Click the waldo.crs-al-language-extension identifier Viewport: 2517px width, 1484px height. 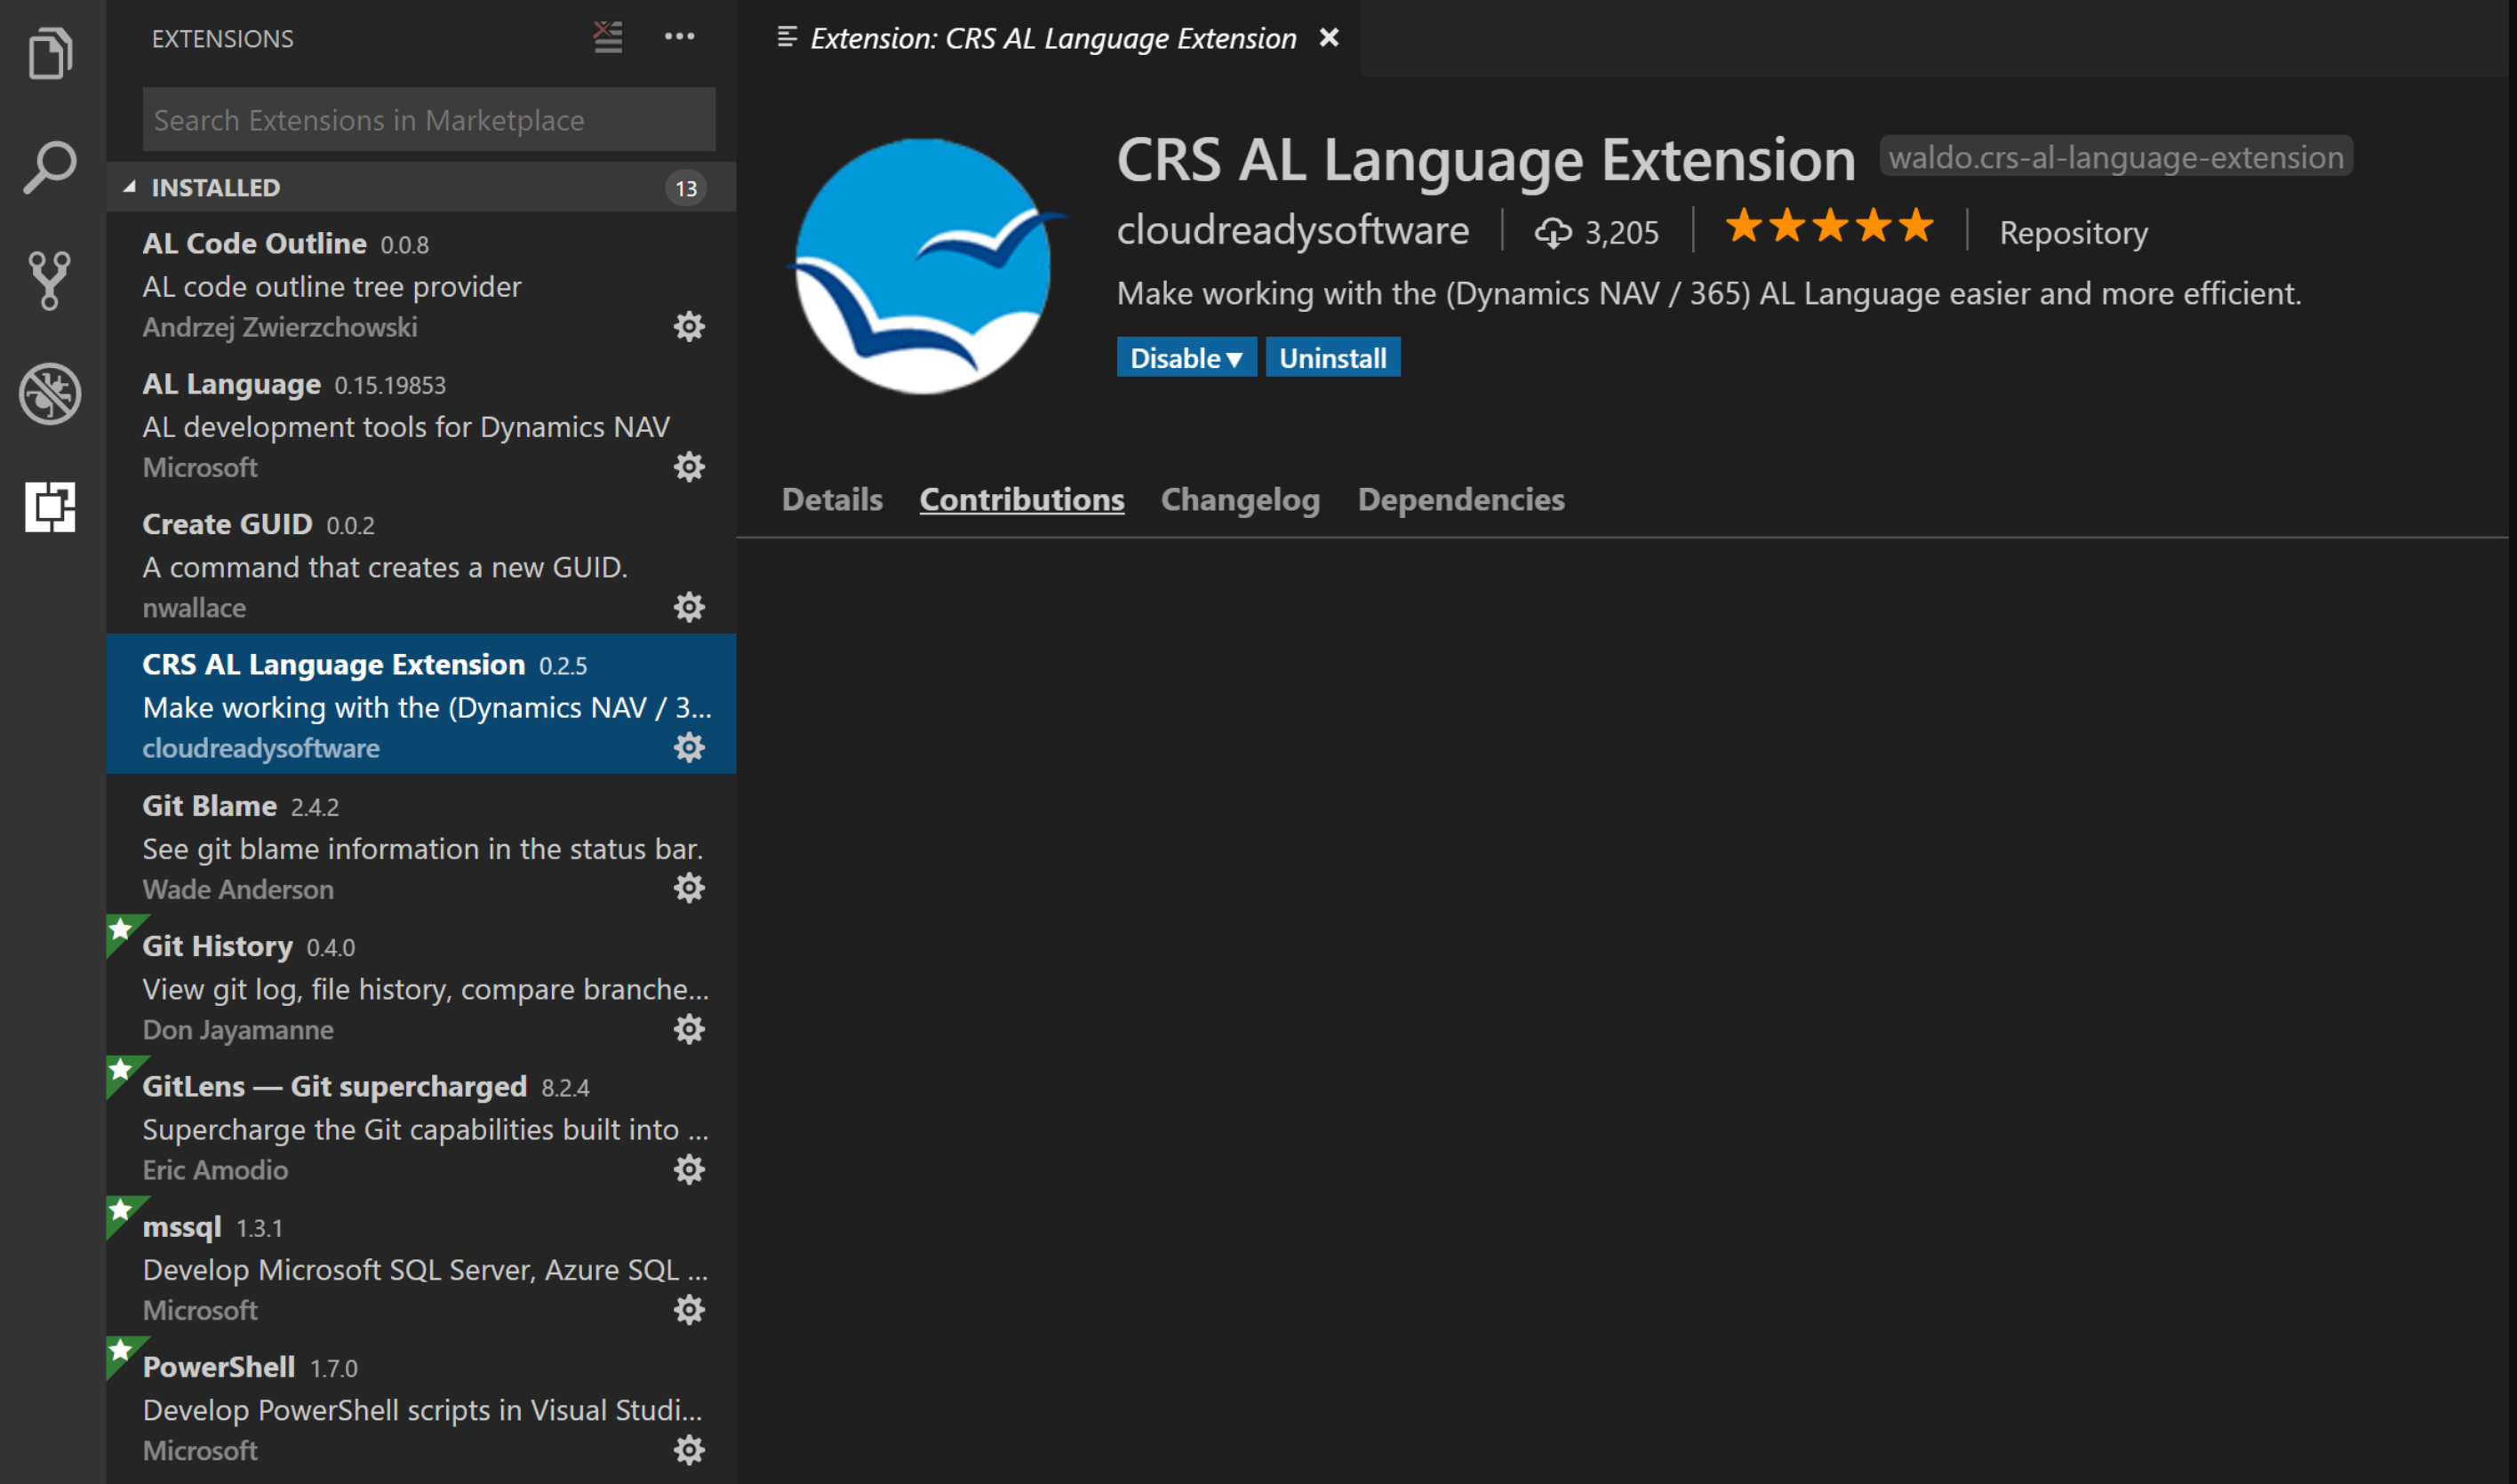tap(2116, 157)
